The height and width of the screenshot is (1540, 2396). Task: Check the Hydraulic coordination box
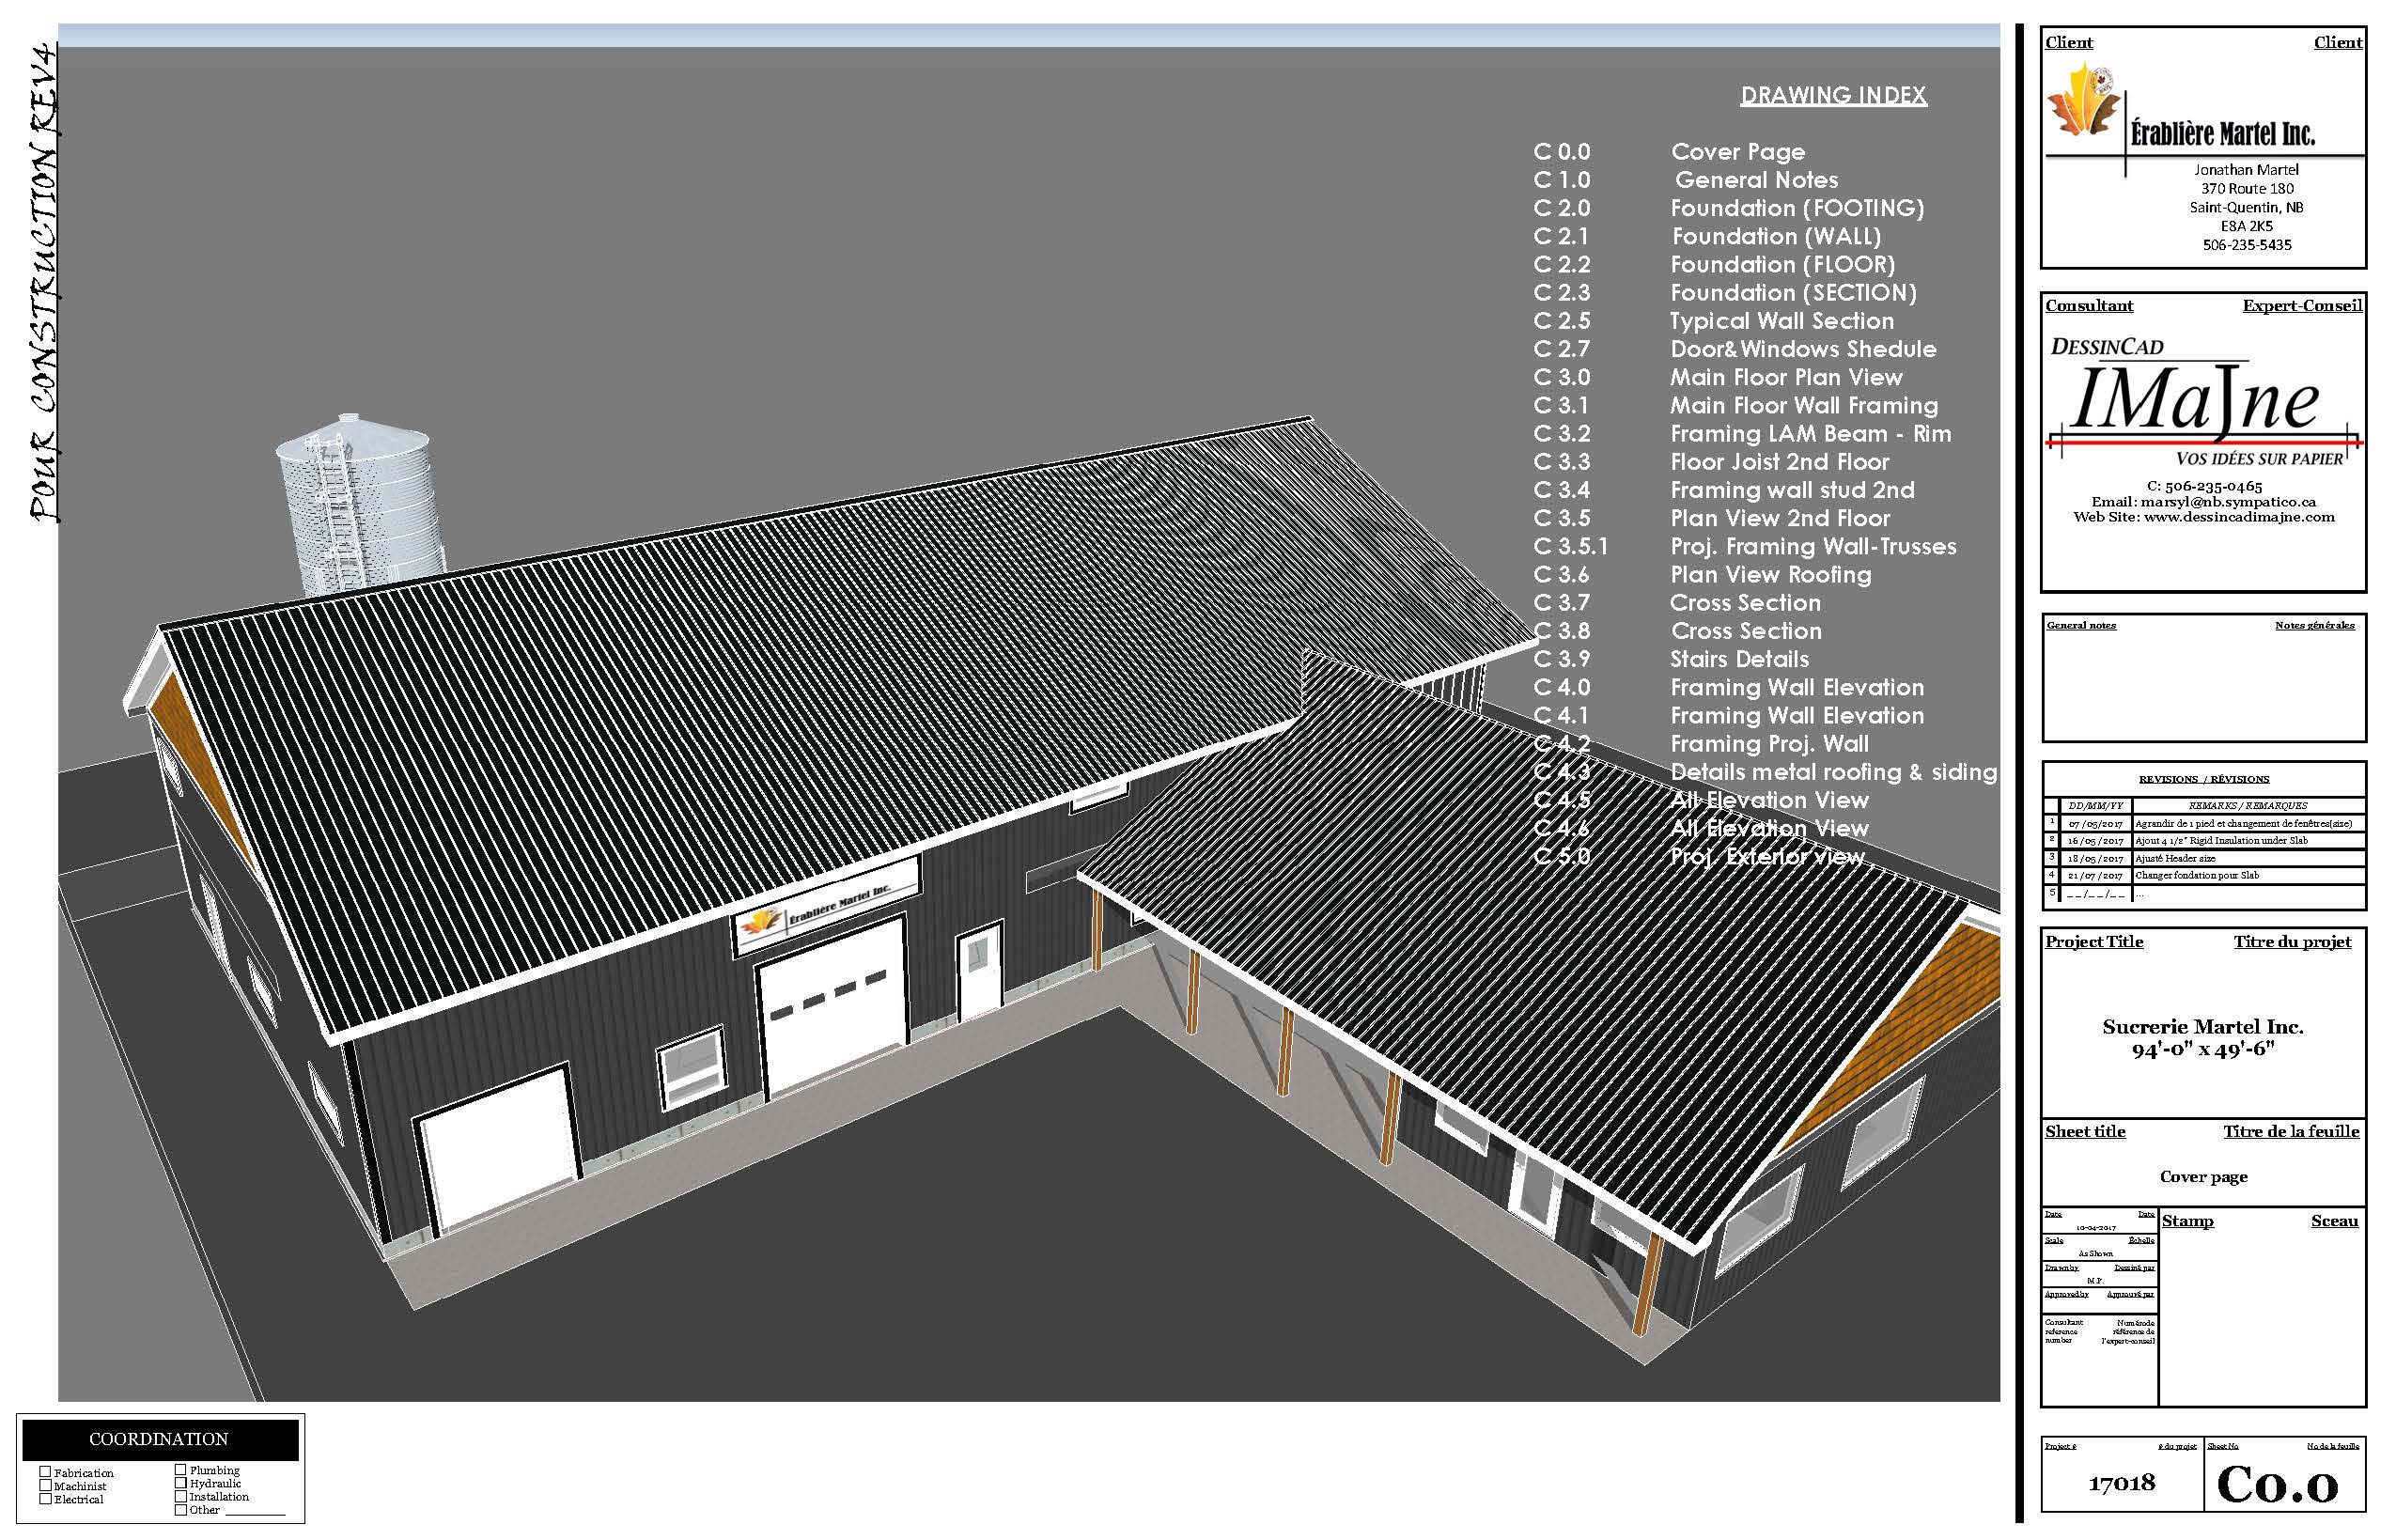[x=181, y=1483]
